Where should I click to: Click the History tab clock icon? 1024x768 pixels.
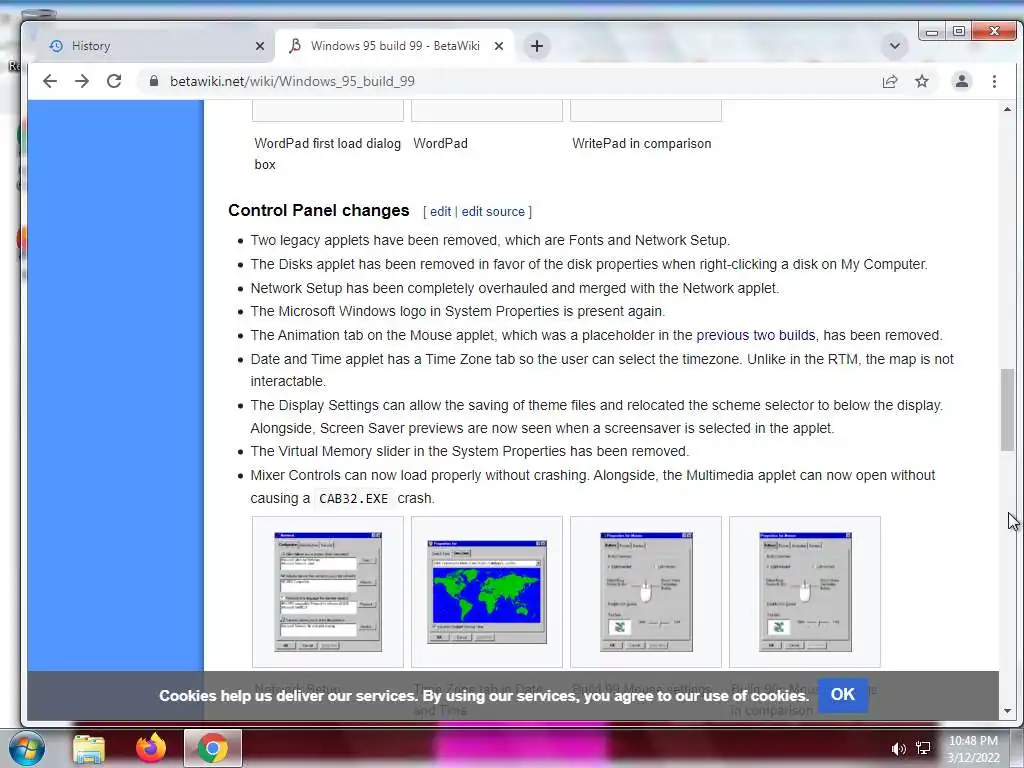point(56,46)
